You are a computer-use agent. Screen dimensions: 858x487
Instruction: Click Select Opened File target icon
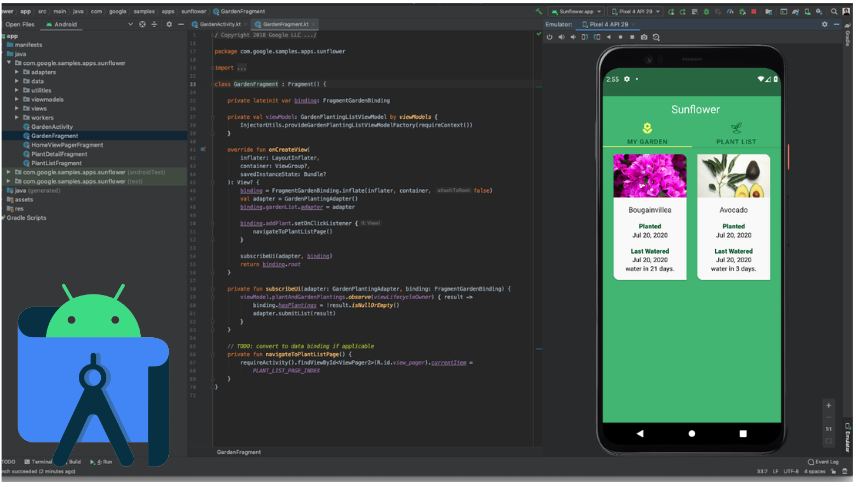click(142, 24)
